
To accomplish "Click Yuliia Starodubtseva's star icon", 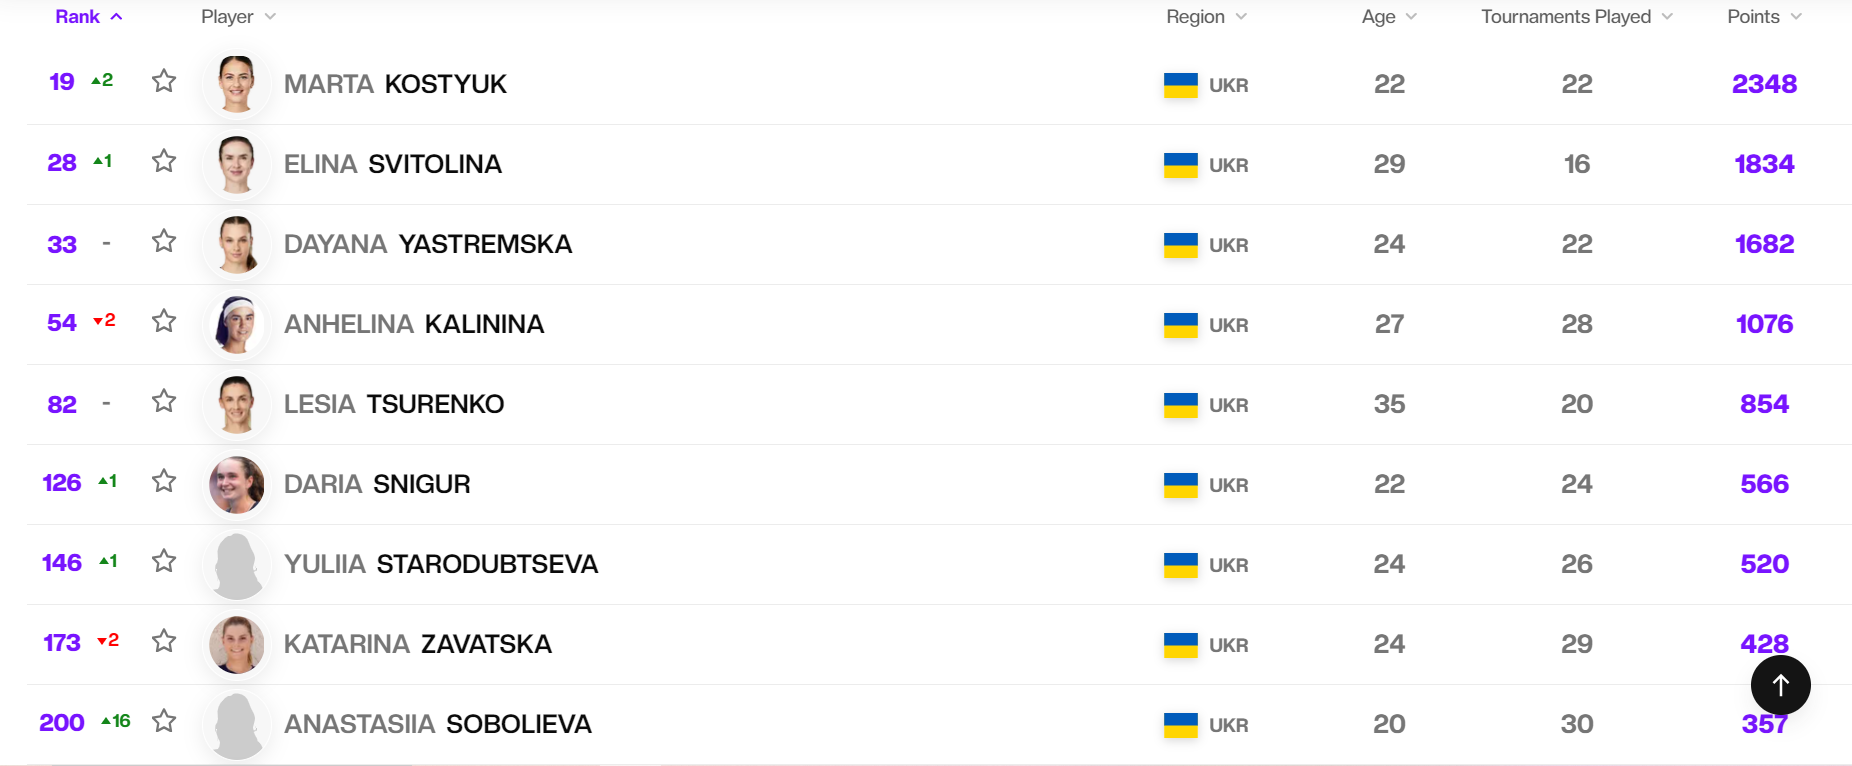I will (164, 561).
